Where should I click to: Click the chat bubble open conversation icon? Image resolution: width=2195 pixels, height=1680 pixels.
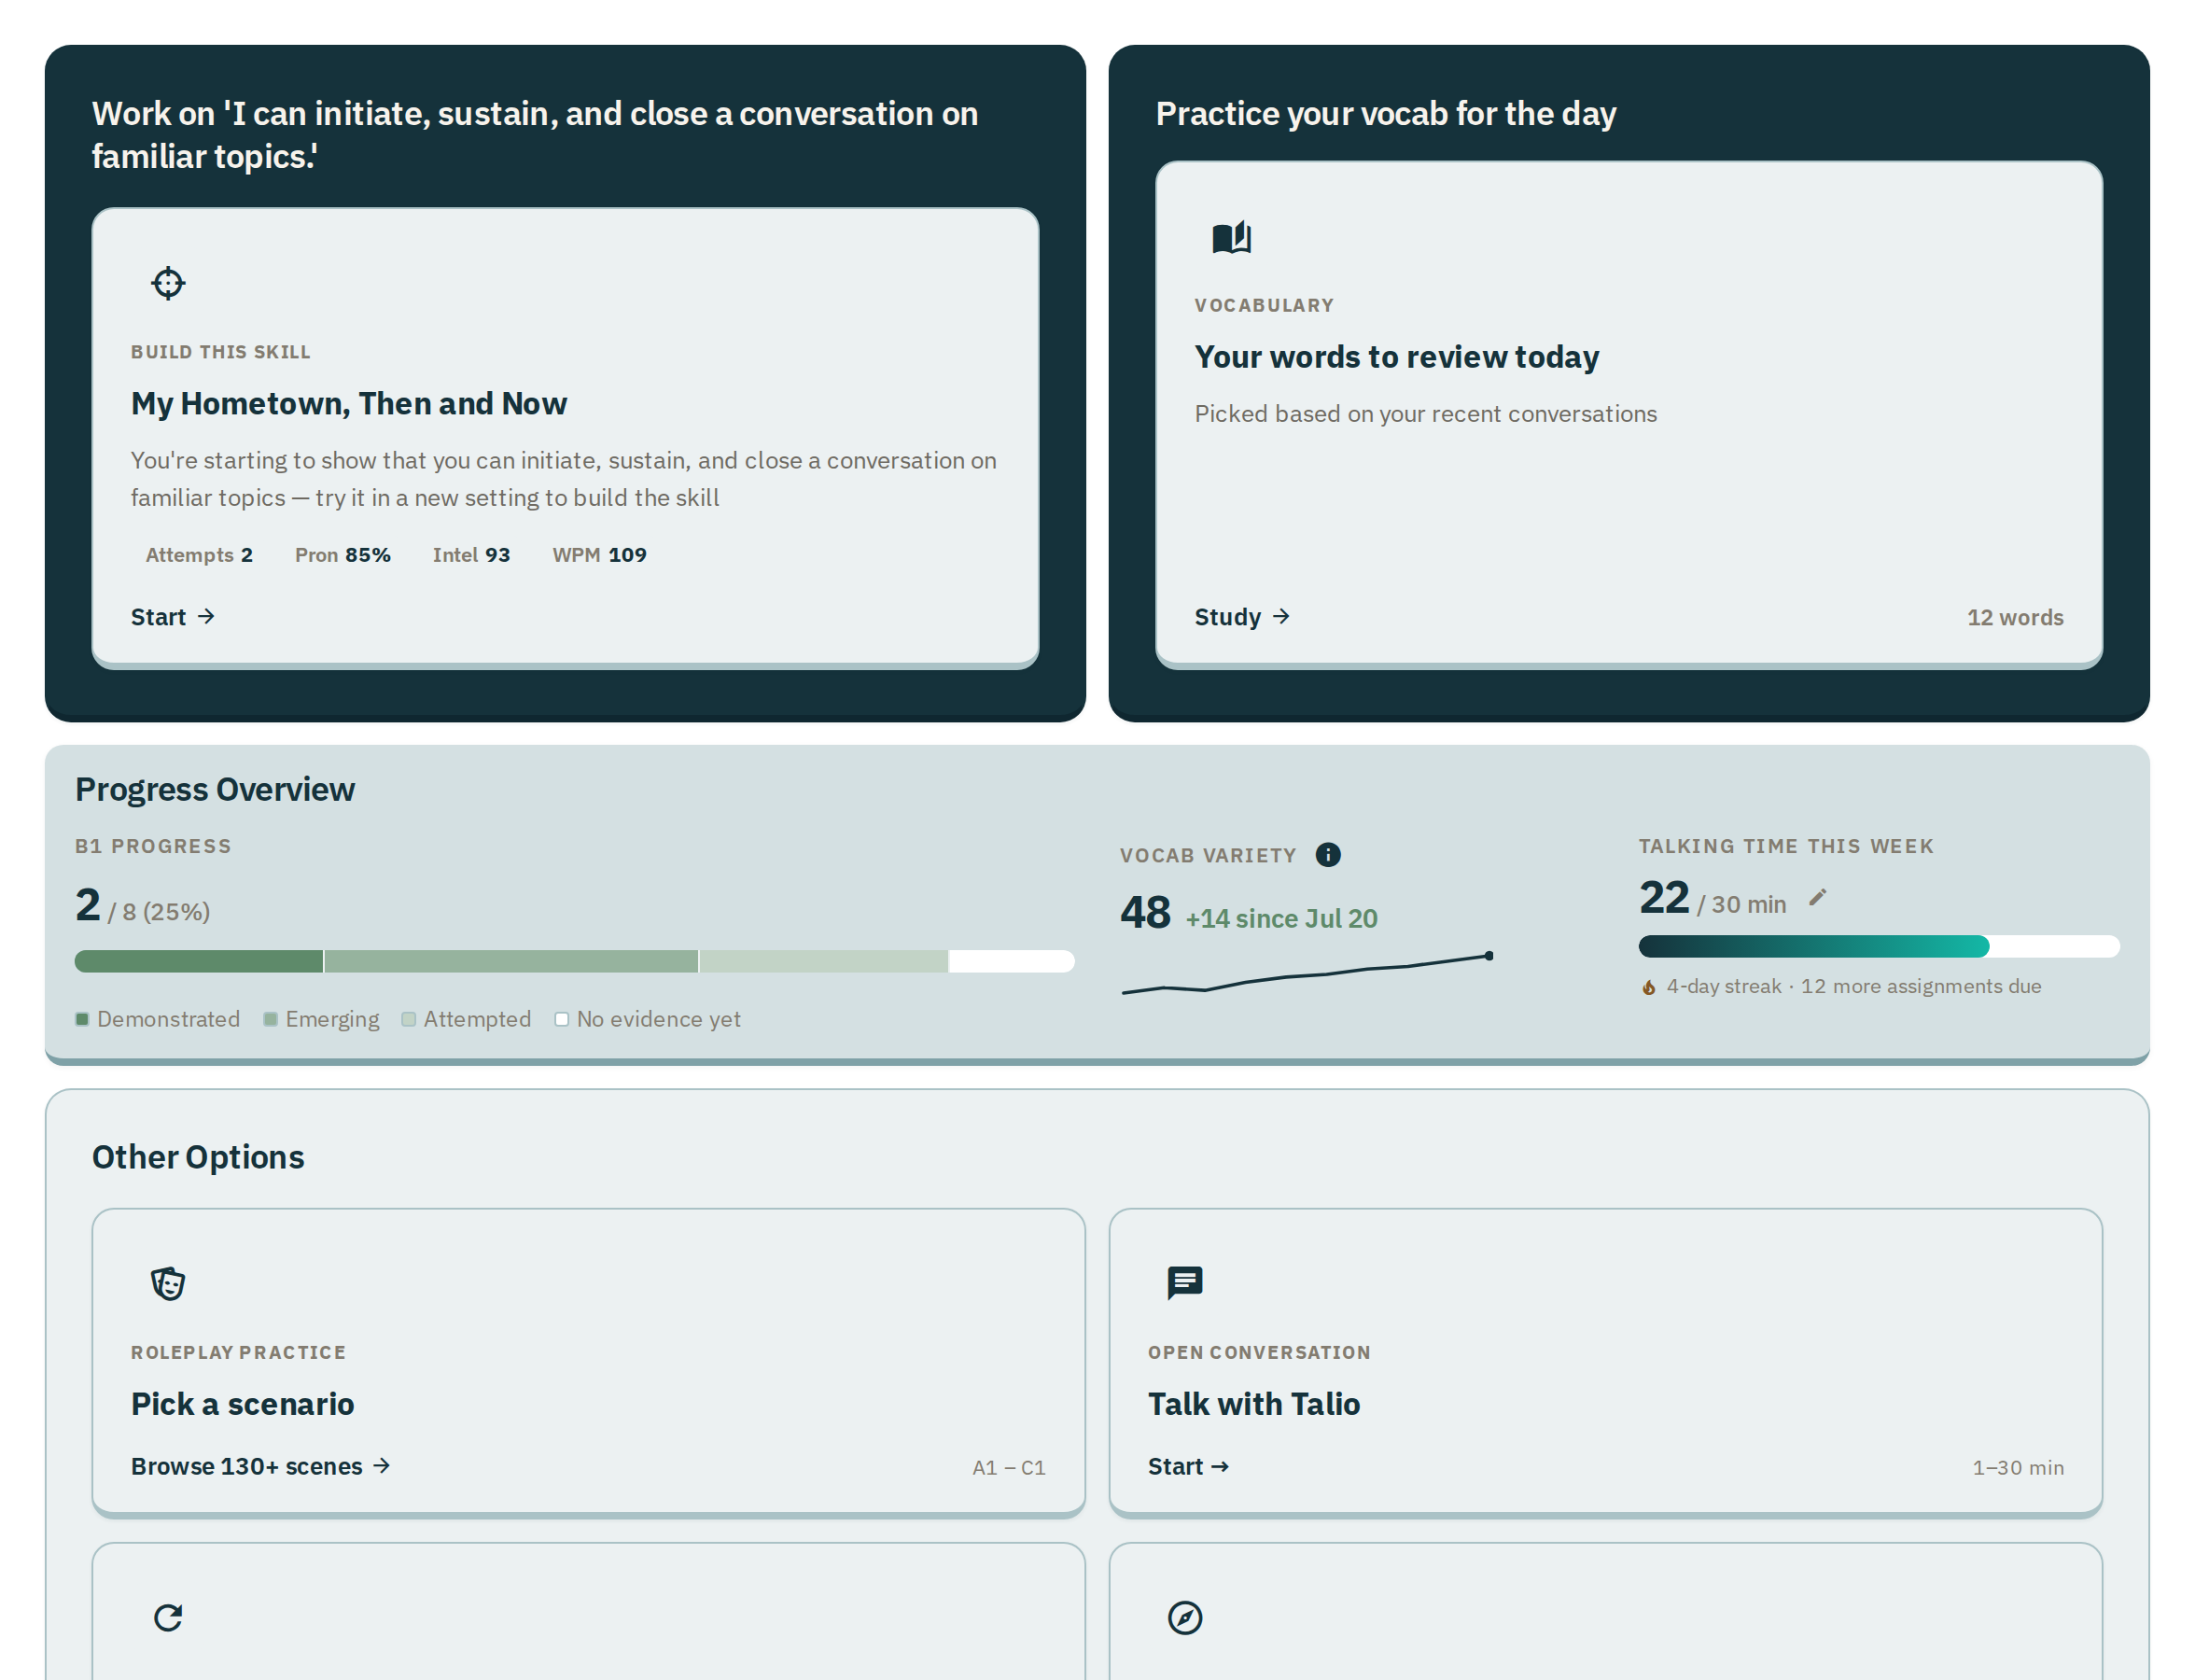click(x=1185, y=1282)
